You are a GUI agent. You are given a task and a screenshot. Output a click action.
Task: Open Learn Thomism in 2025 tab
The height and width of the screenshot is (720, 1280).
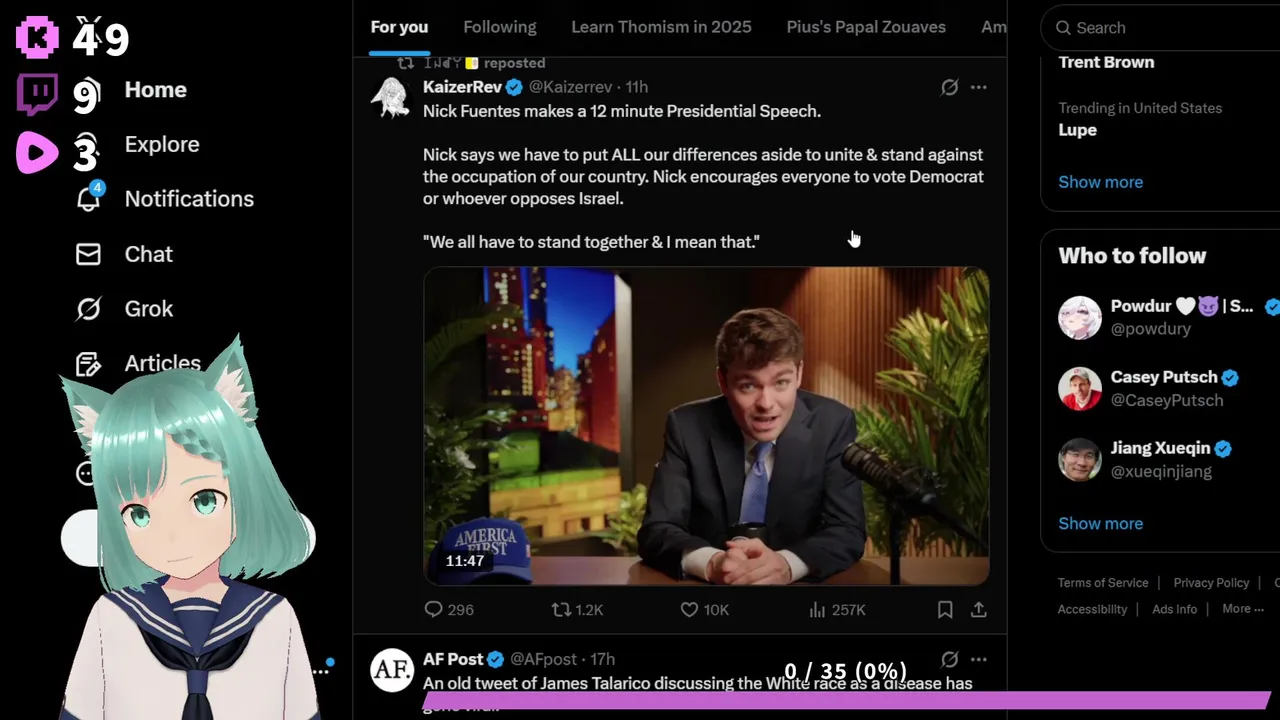tap(661, 27)
